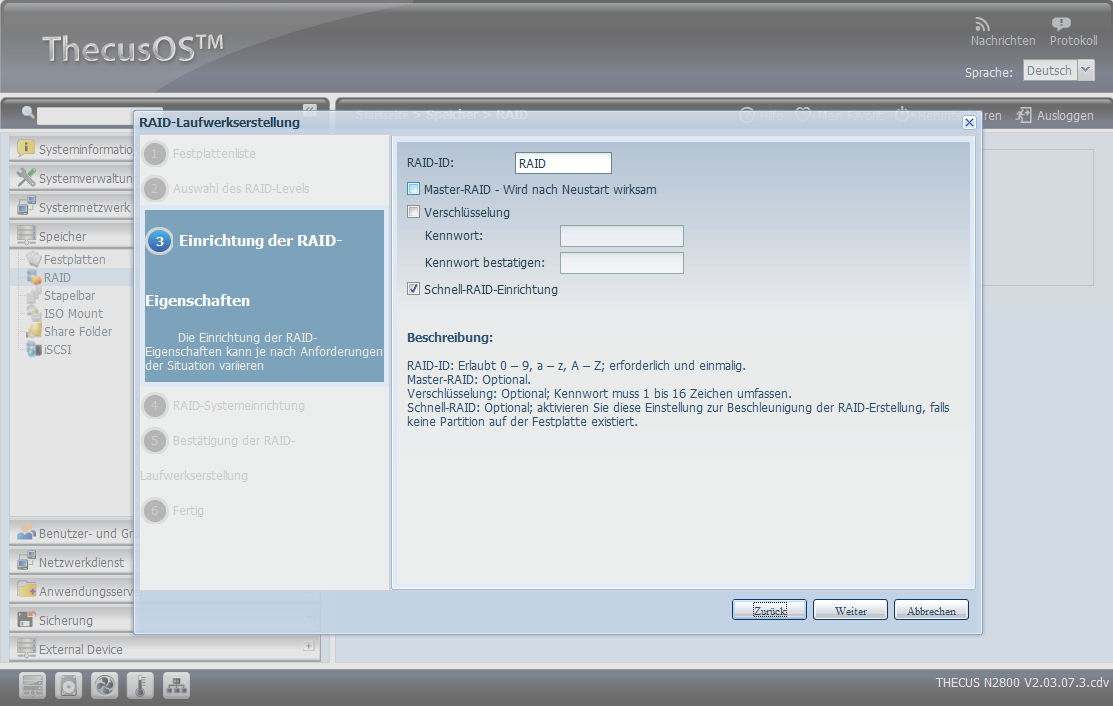This screenshot has width=1113, height=706.
Task: Click the Mein Favorit heart icon
Action: pos(803,115)
